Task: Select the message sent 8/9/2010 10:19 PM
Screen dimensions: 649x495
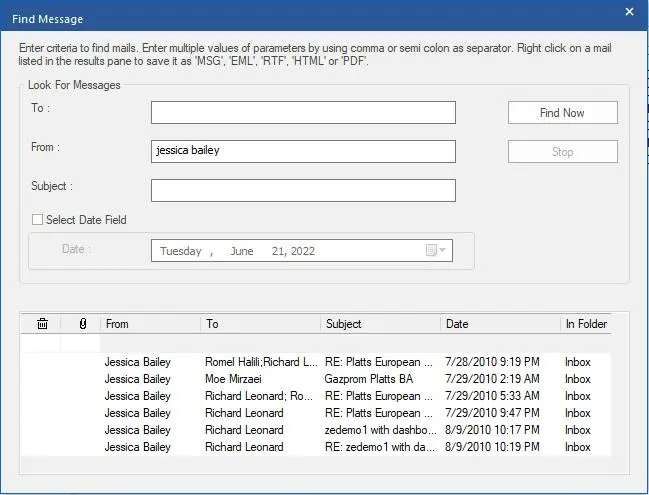Action: tap(315, 447)
